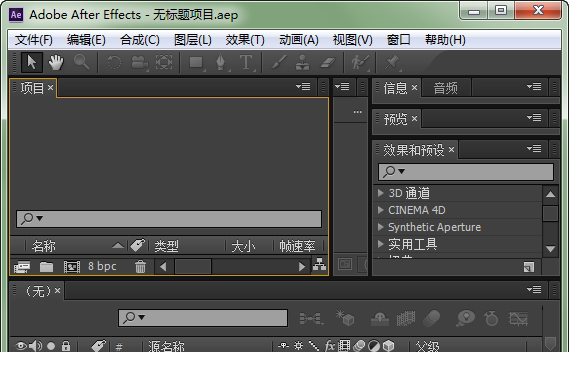Open the composition mini-flowchart icon in timeline
This screenshot has width=569, height=366.
(x=311, y=318)
